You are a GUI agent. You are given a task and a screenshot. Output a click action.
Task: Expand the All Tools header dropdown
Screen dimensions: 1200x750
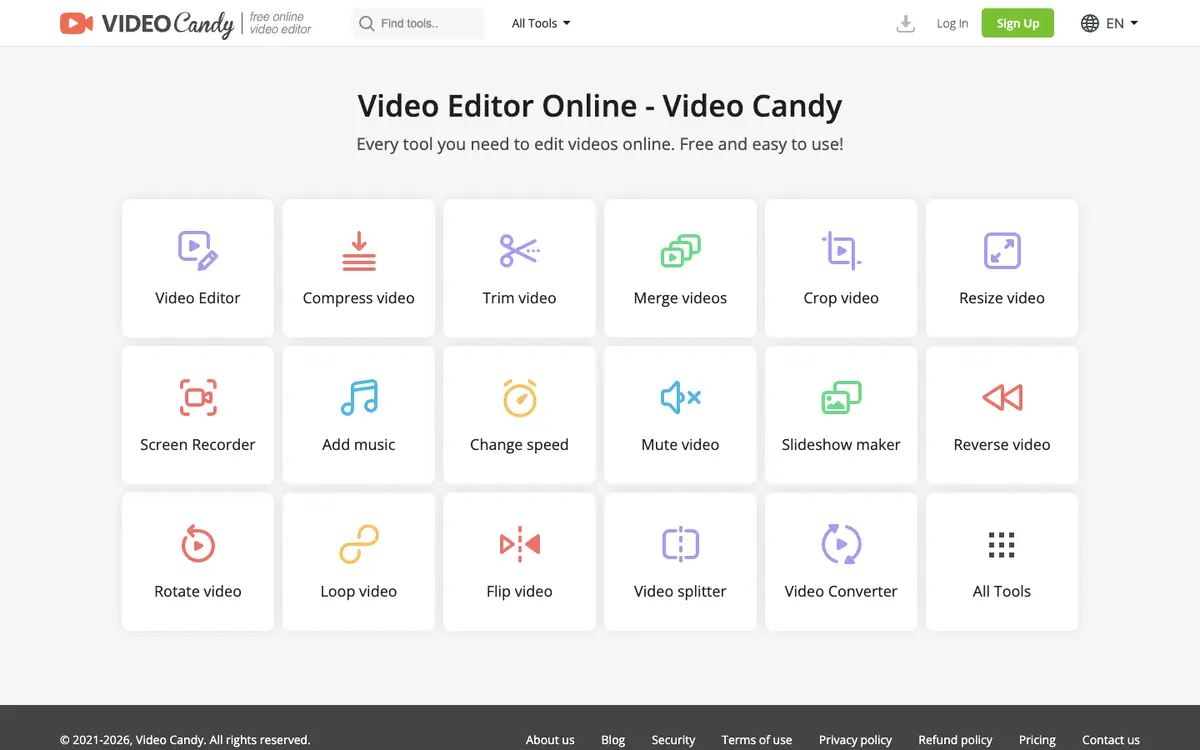pyautogui.click(x=541, y=23)
